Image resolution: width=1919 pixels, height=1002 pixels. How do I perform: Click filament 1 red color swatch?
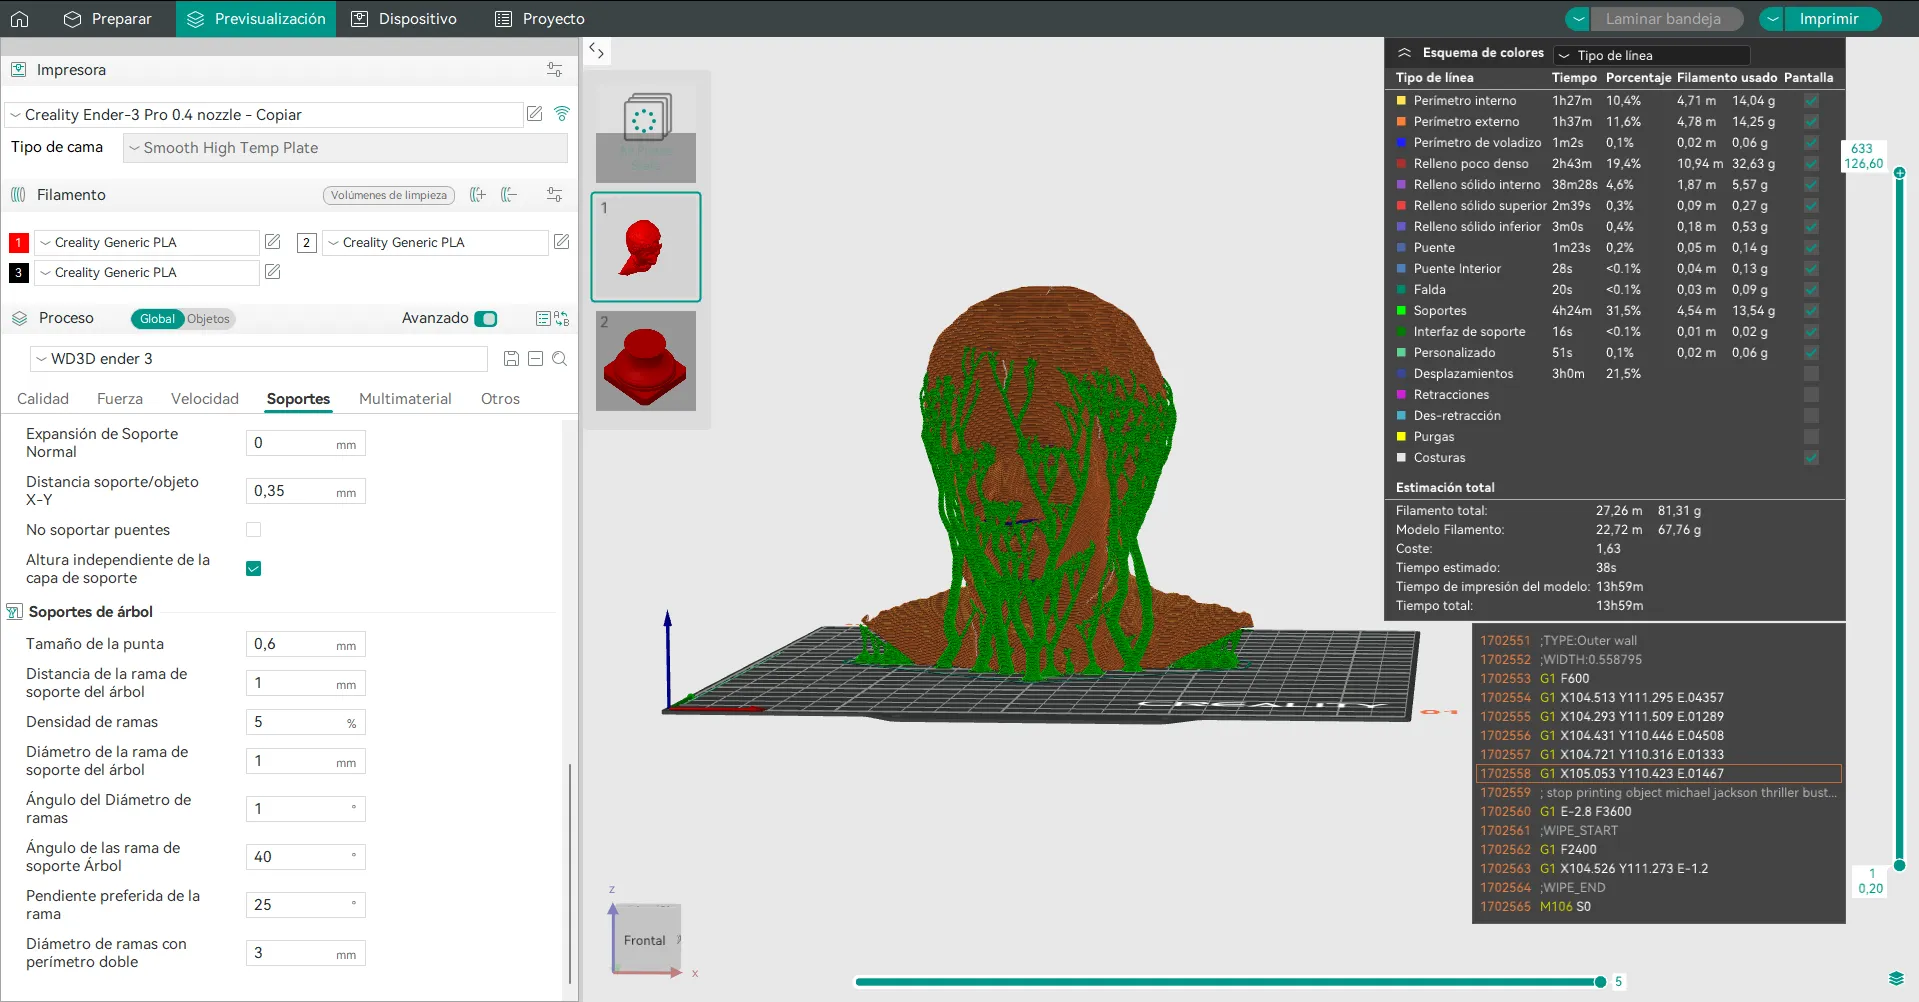coord(18,243)
